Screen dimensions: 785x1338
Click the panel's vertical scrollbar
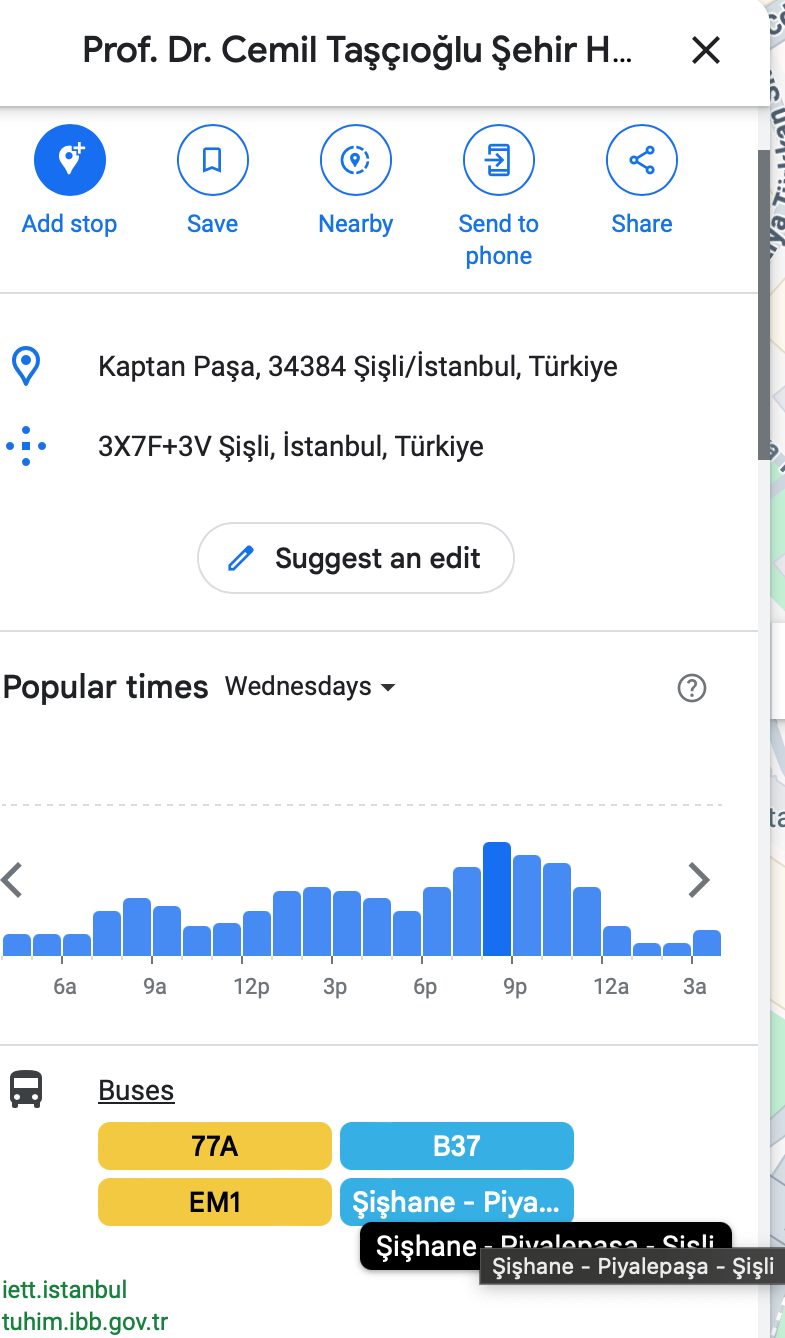tap(764, 300)
